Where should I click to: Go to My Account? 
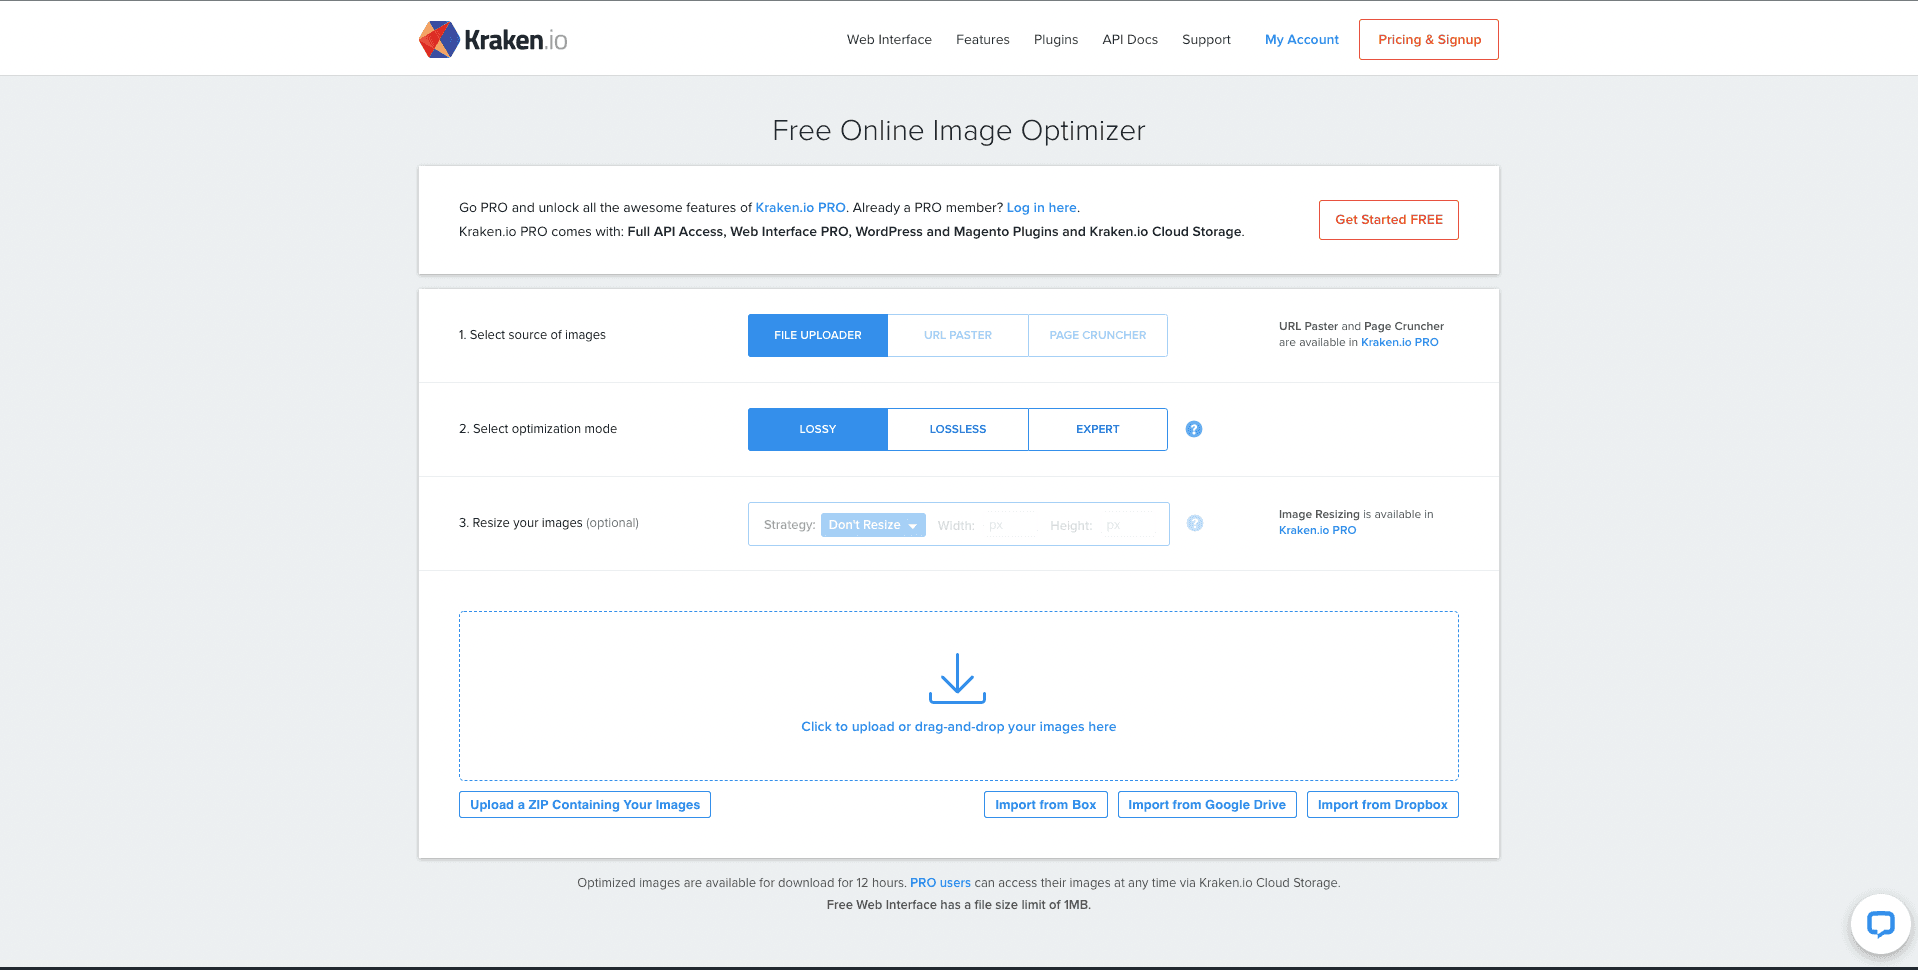point(1302,40)
